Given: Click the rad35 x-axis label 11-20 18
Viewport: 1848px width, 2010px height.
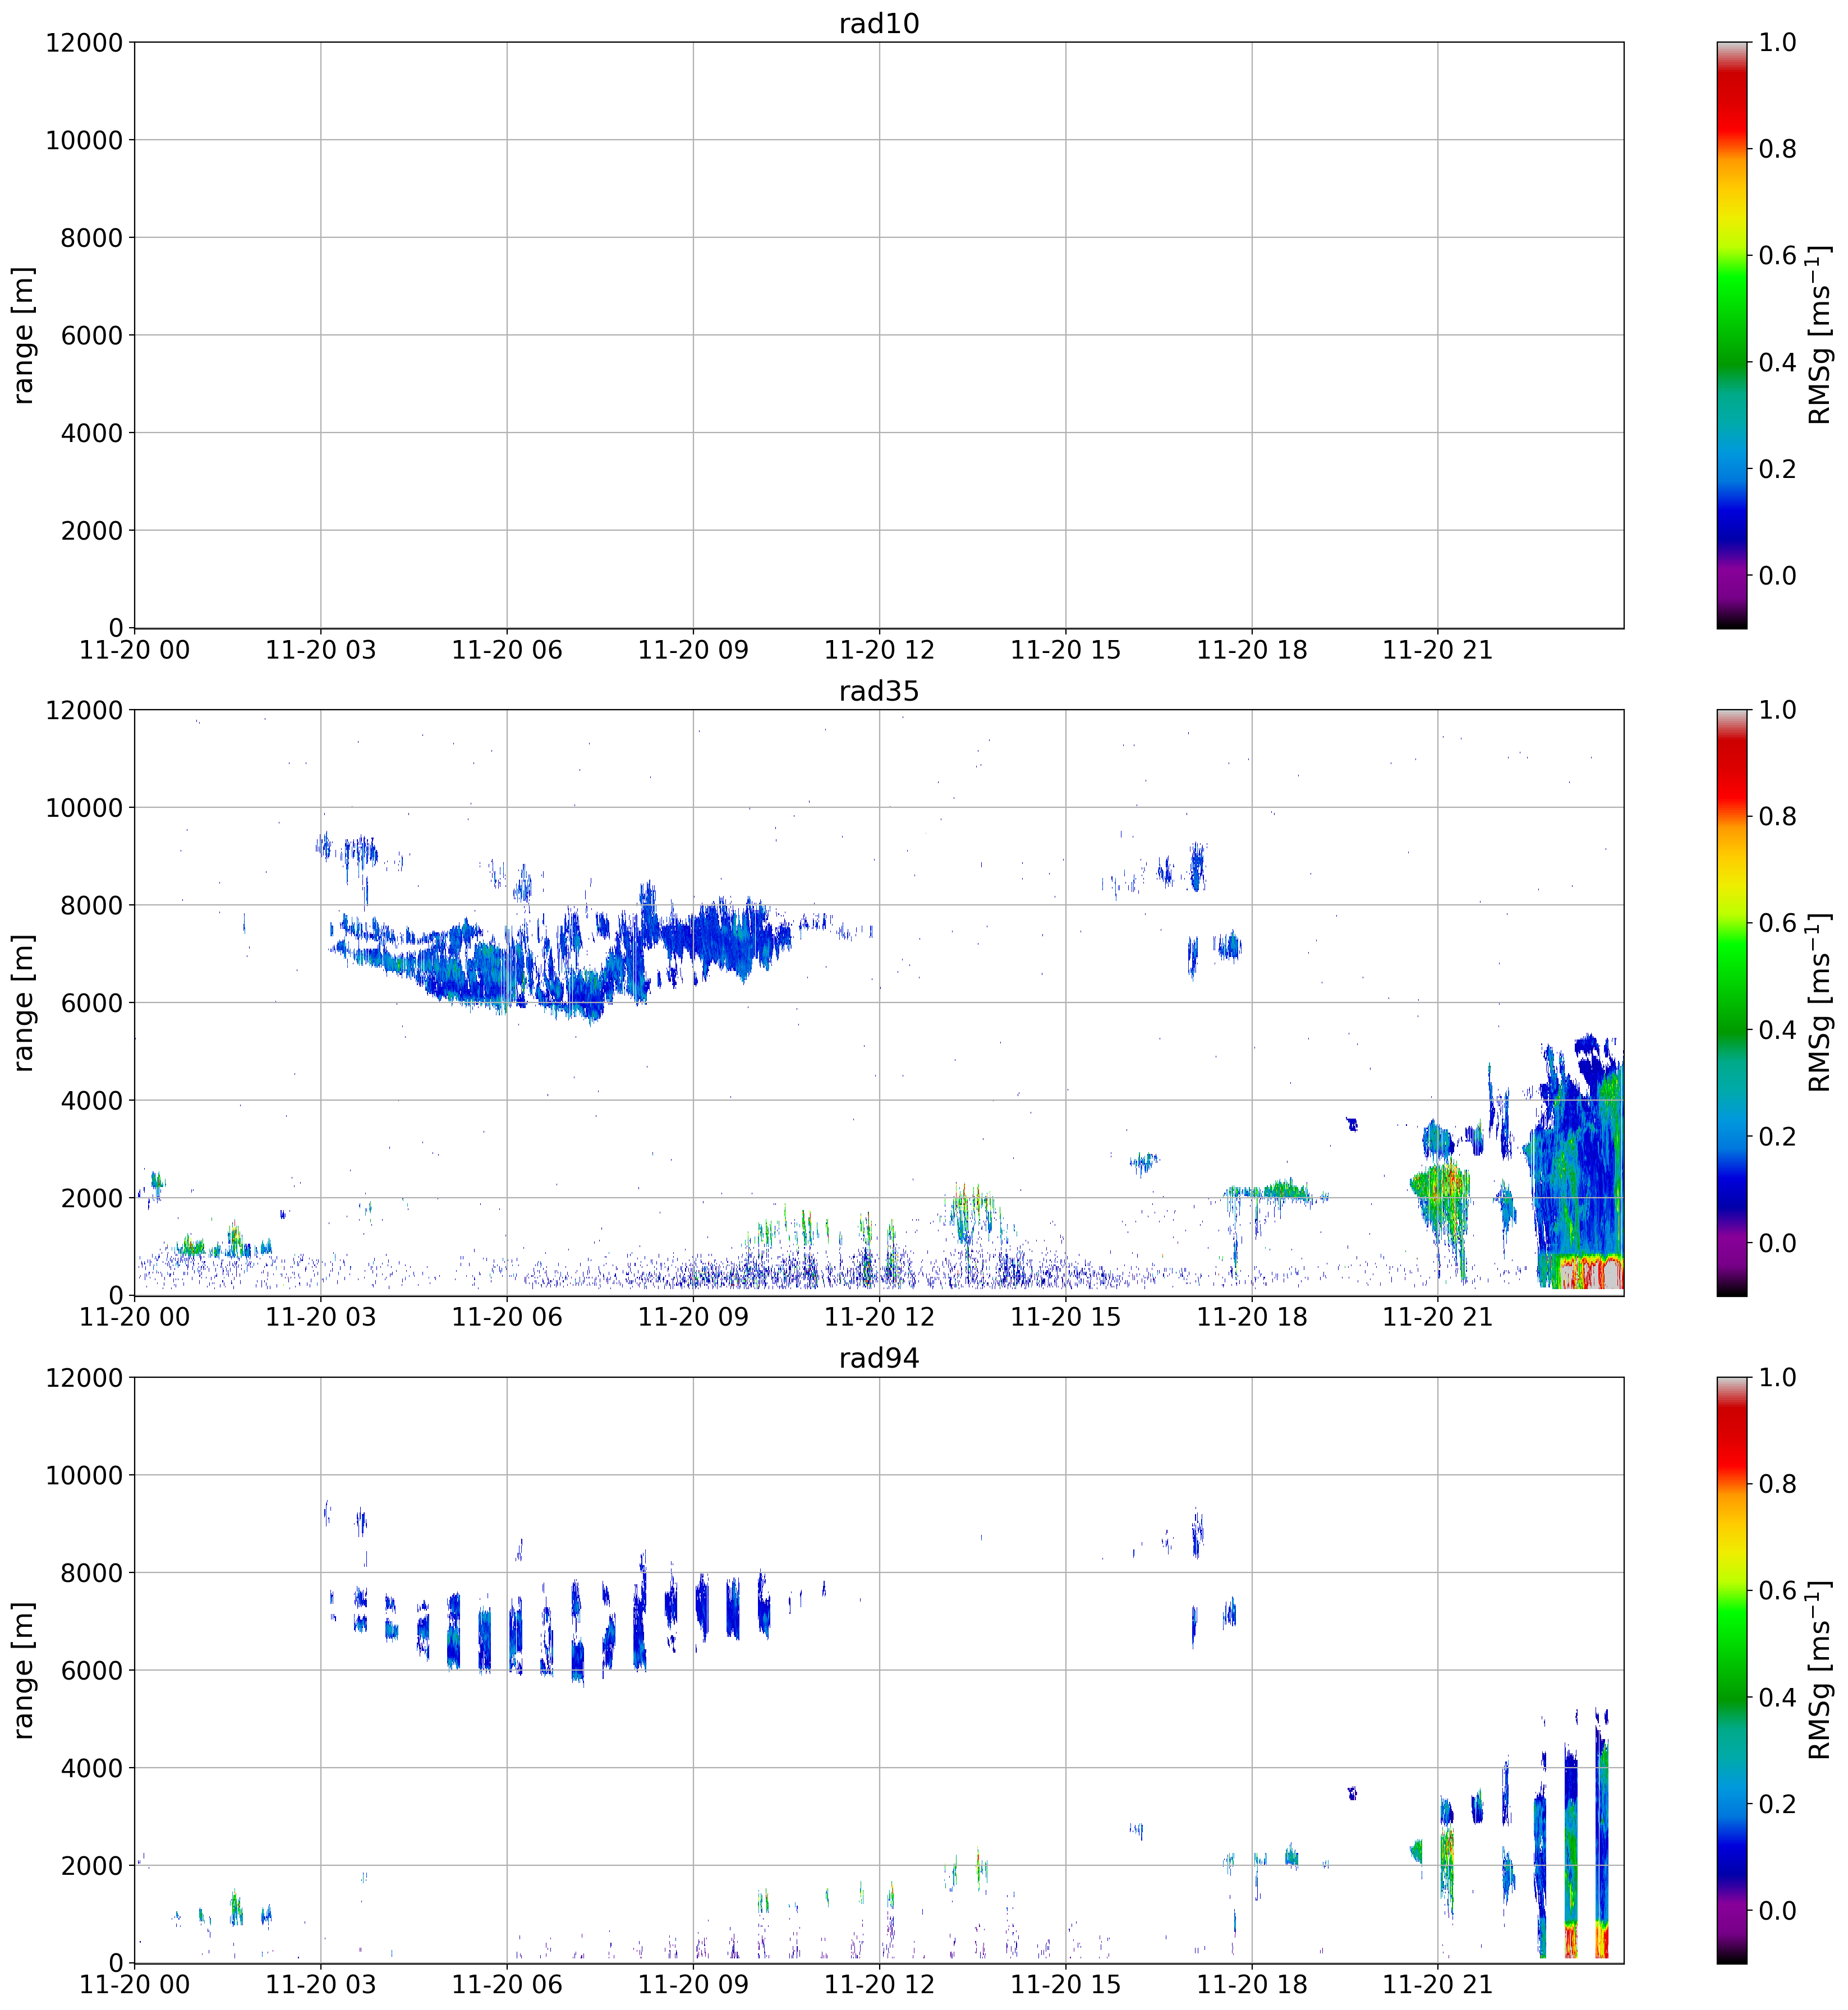Looking at the screenshot, I should click(1251, 1317).
